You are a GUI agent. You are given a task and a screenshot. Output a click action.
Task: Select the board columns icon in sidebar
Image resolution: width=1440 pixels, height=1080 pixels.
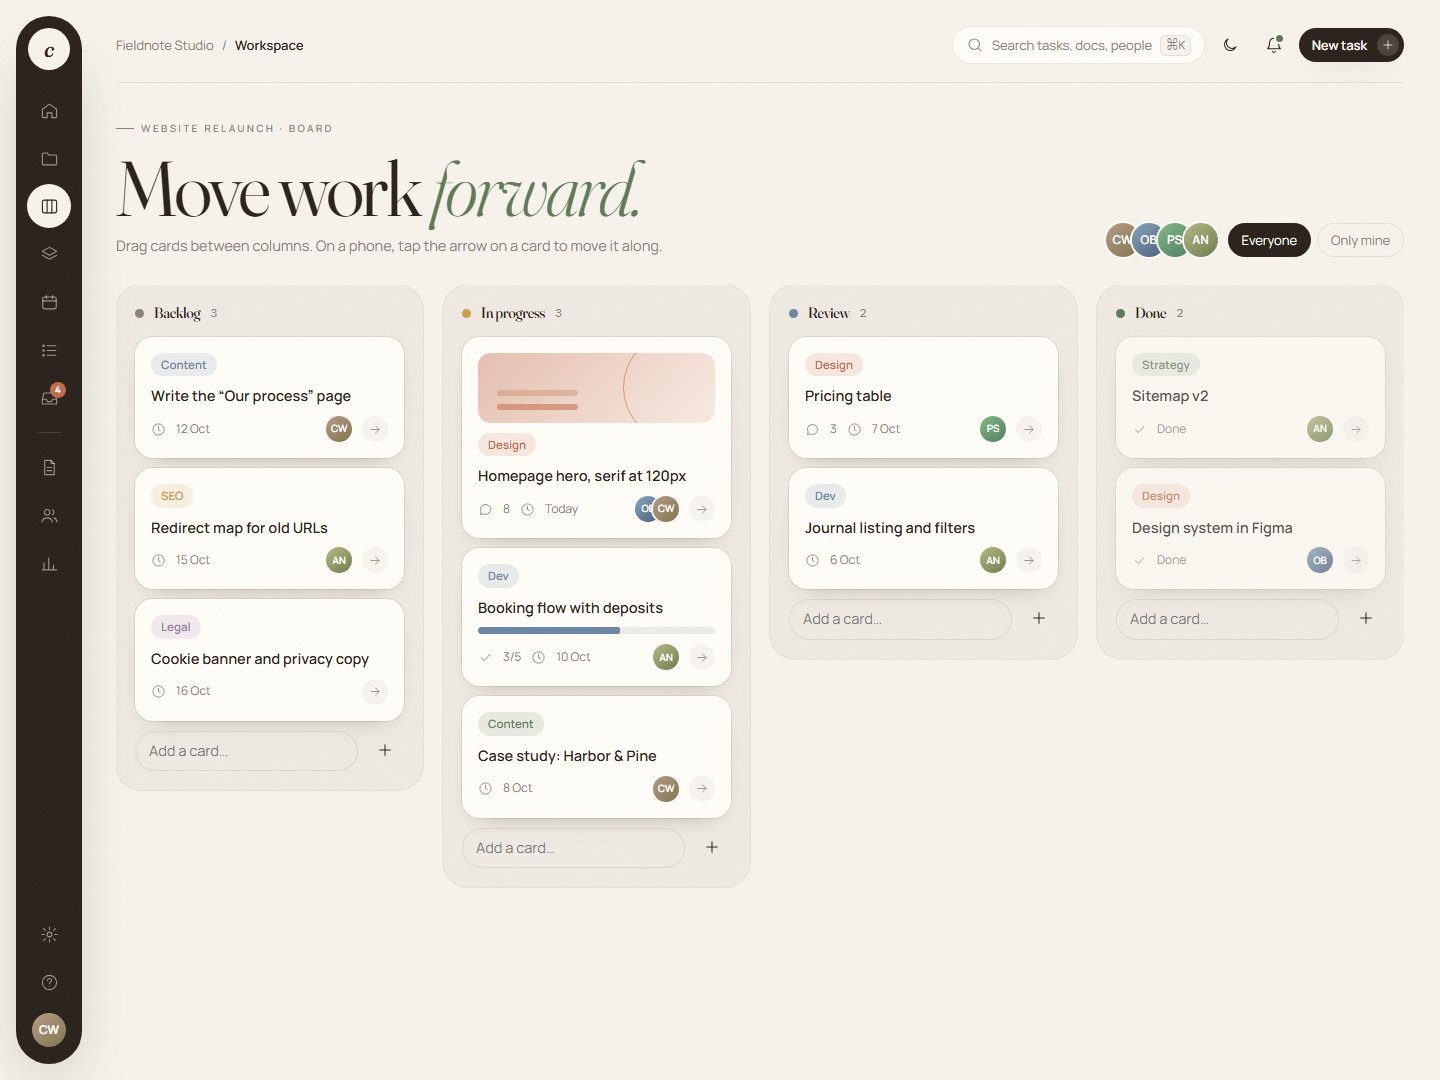point(49,206)
